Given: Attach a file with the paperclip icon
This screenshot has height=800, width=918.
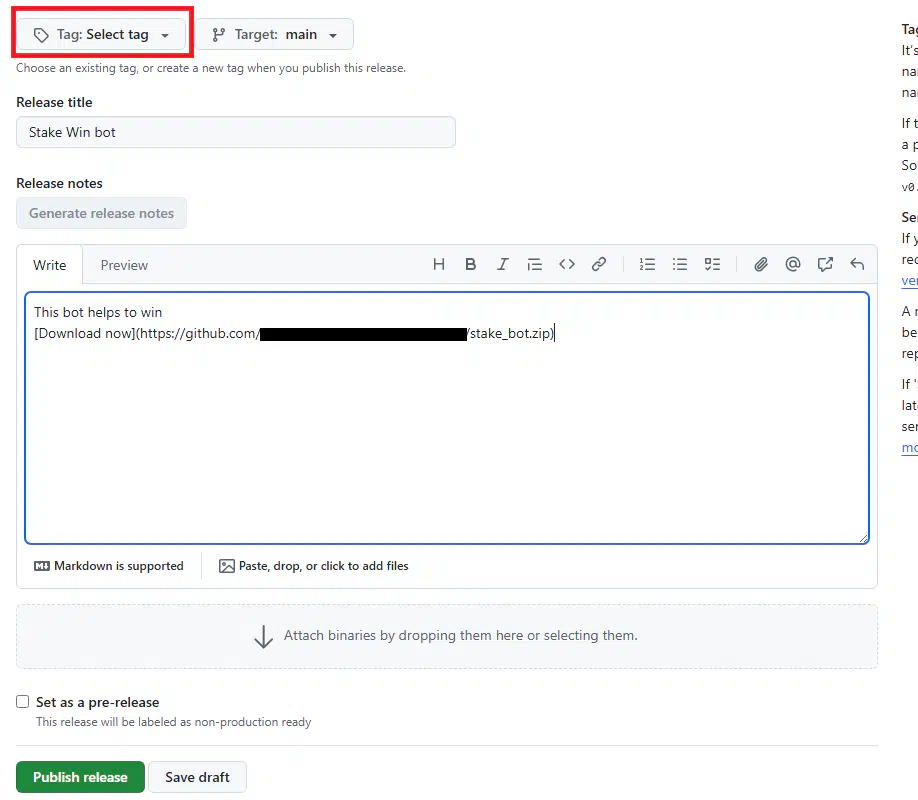Looking at the screenshot, I should [761, 265].
